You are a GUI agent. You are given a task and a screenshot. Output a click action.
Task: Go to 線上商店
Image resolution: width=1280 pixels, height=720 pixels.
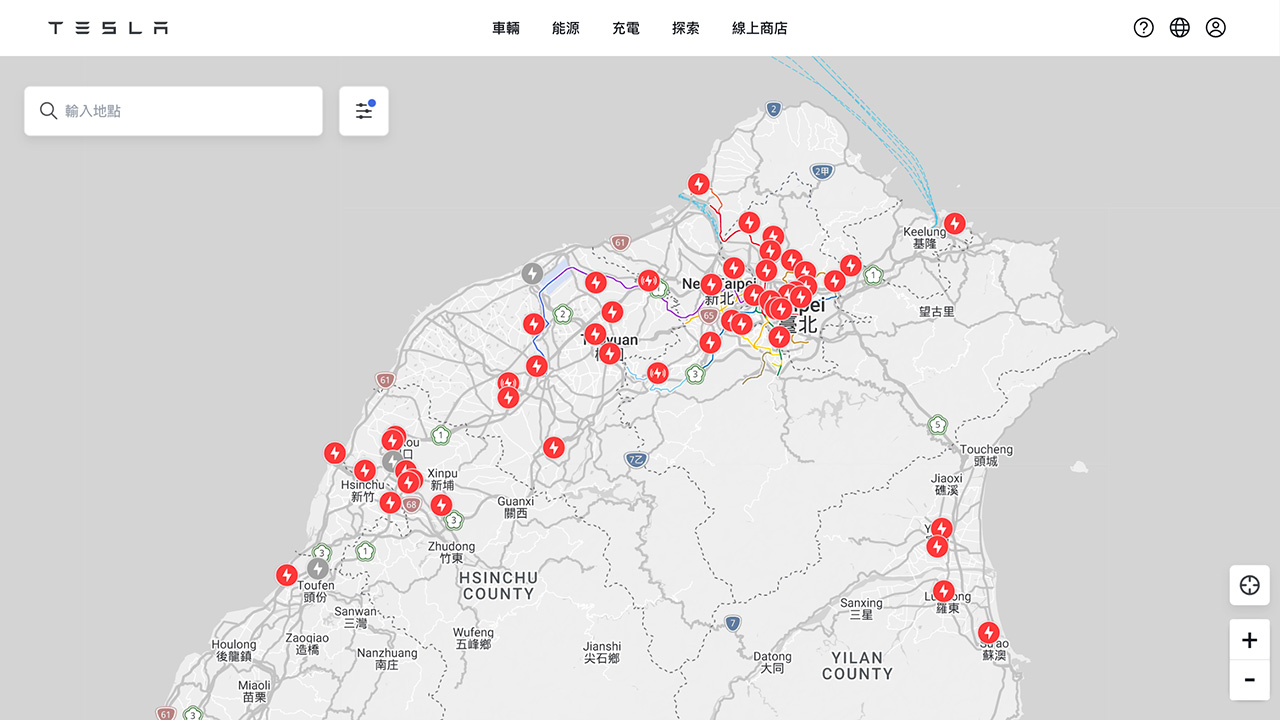point(760,28)
